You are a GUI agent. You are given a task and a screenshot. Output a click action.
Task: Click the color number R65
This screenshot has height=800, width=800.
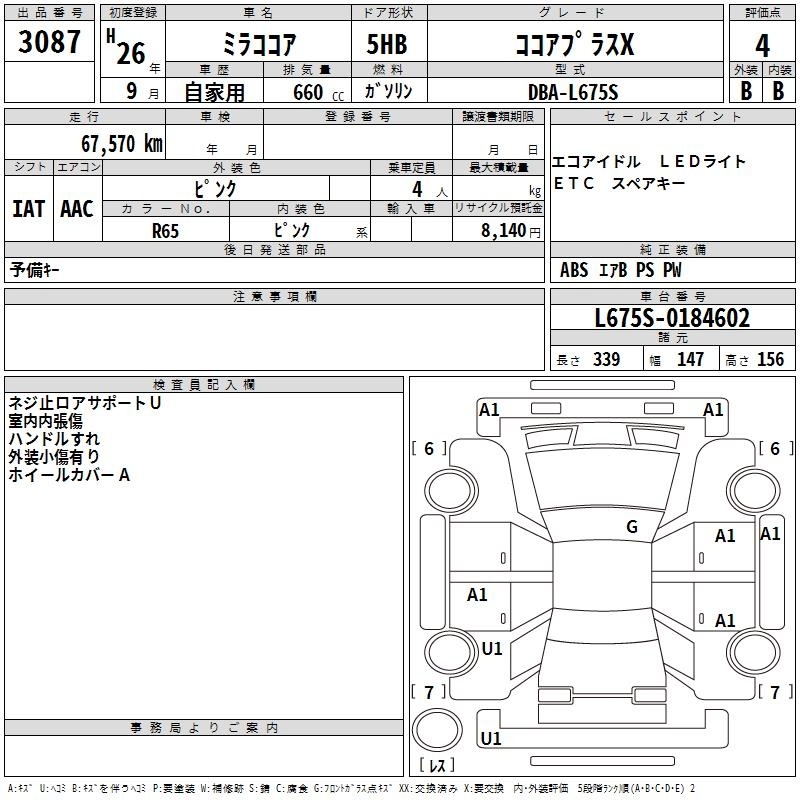point(165,229)
